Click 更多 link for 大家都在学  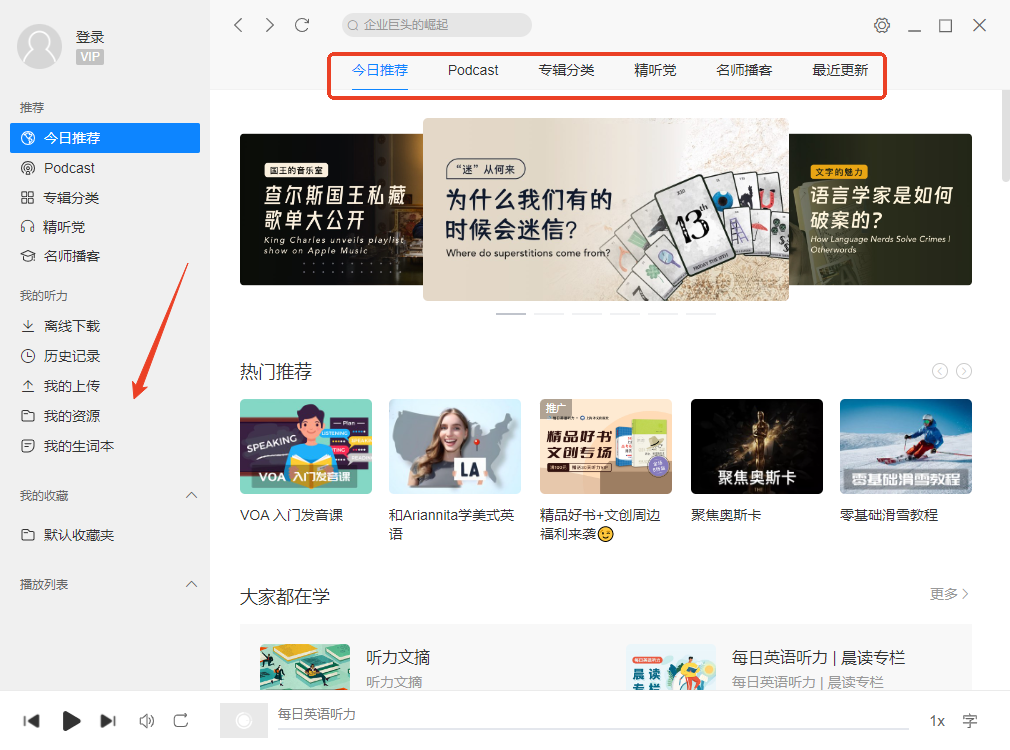click(949, 594)
